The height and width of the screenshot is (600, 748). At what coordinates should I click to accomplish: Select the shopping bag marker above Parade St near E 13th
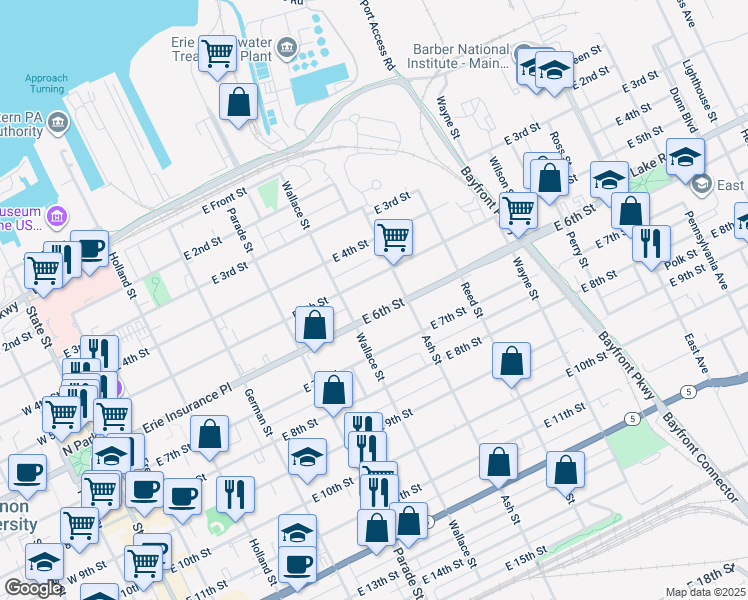click(376, 528)
